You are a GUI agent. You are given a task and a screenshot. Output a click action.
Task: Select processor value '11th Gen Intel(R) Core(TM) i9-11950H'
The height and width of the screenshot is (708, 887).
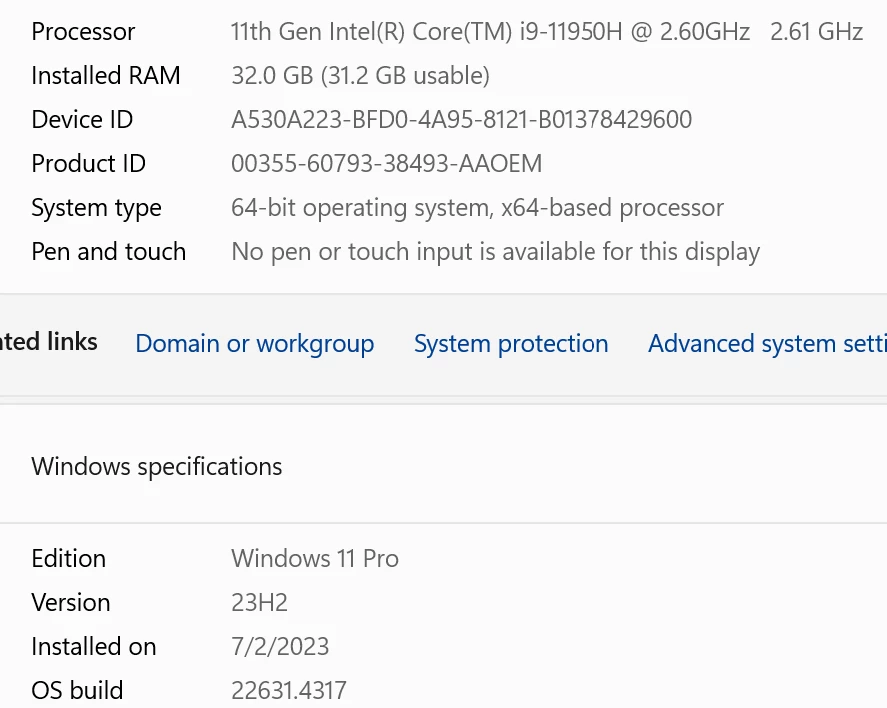[x=427, y=32]
